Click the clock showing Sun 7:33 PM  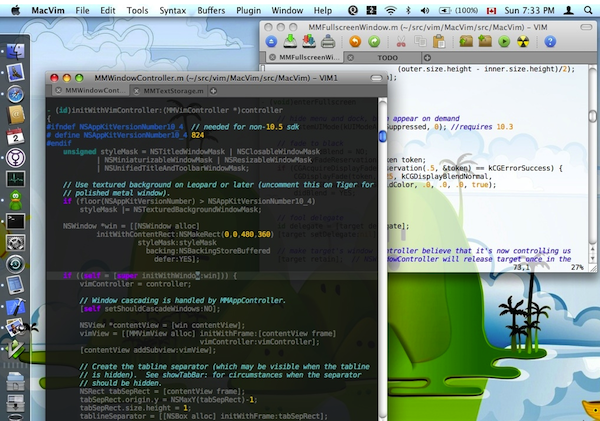(x=529, y=10)
